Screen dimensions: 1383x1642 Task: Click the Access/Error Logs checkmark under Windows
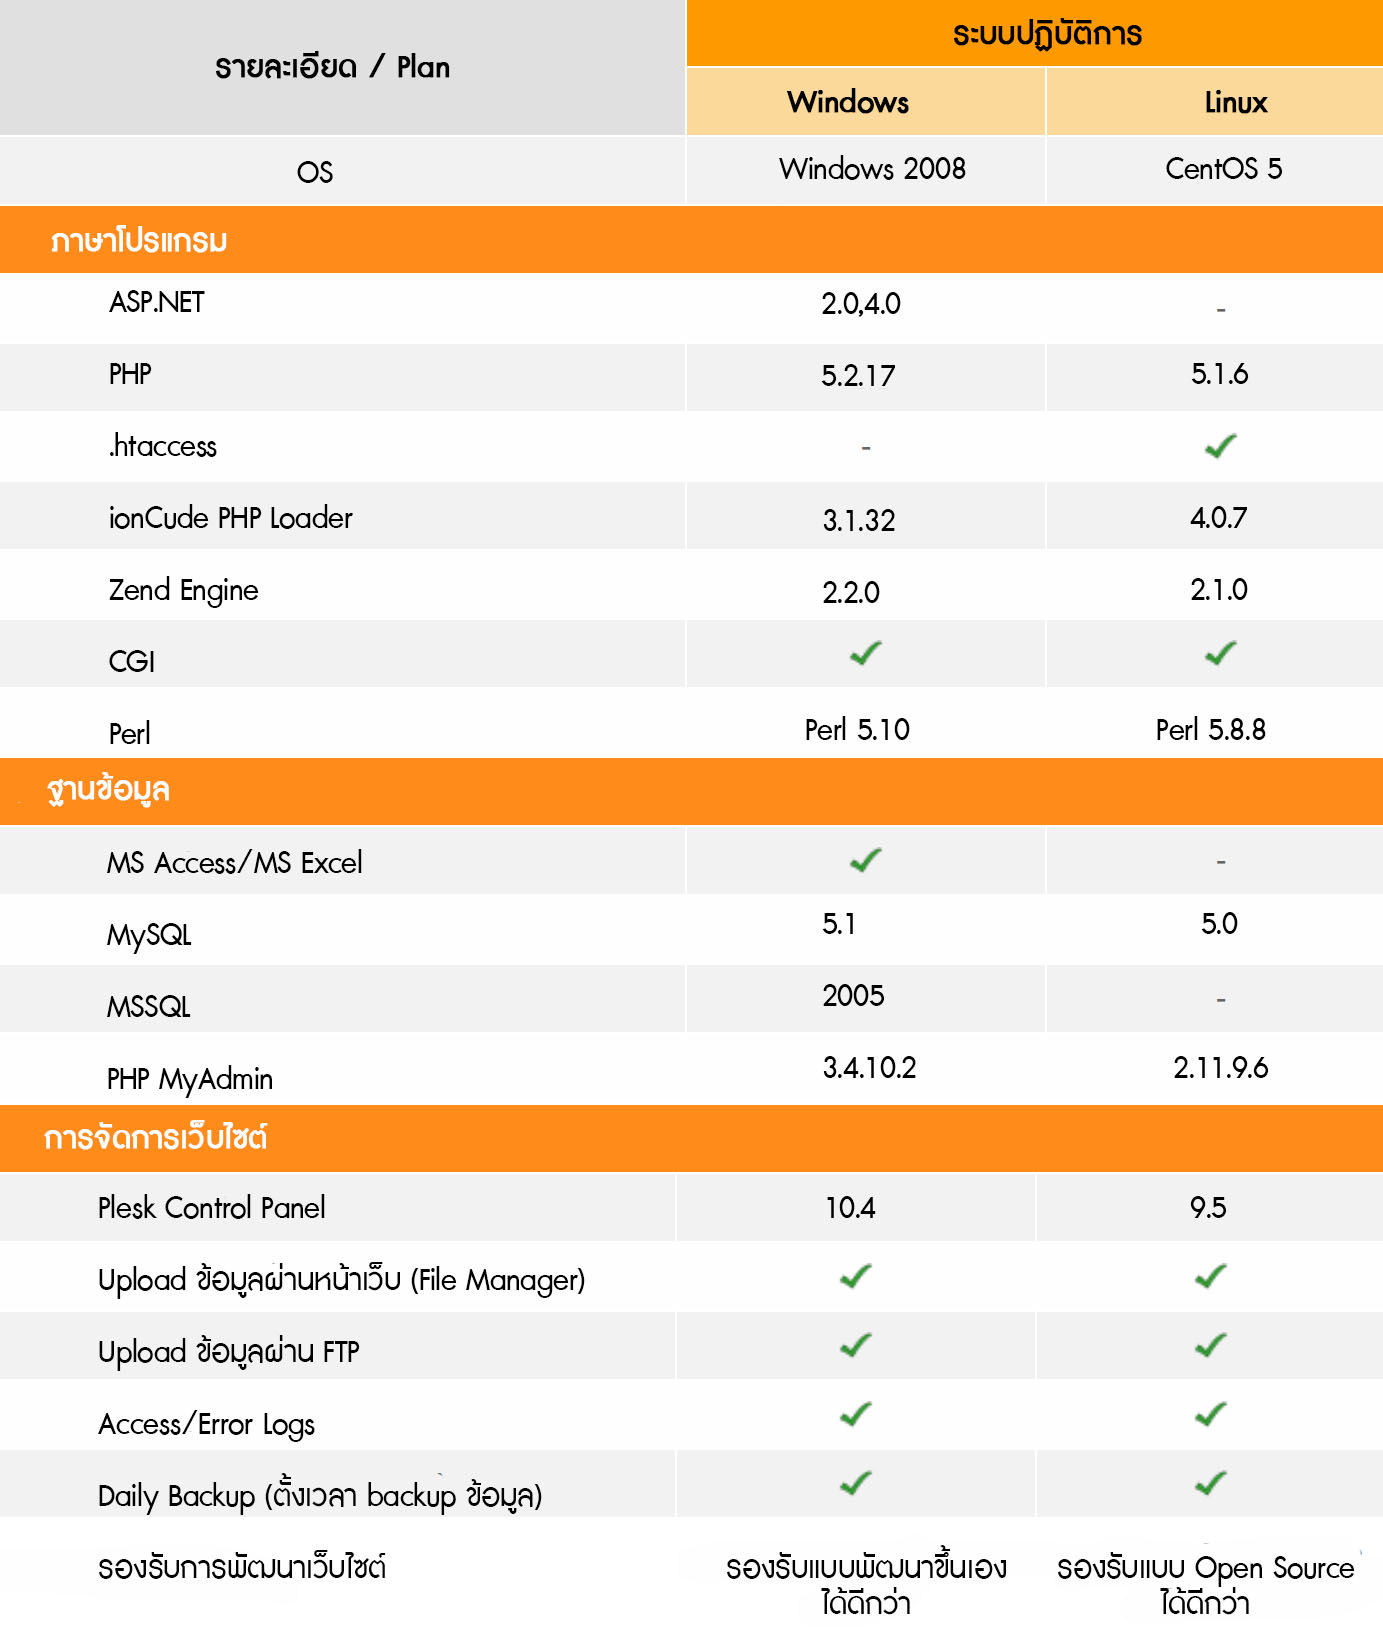[855, 1414]
